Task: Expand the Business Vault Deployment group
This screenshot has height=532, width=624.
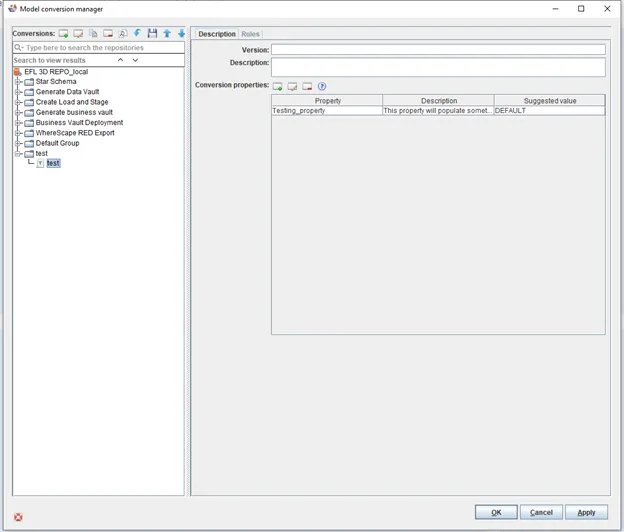Action: pos(17,123)
